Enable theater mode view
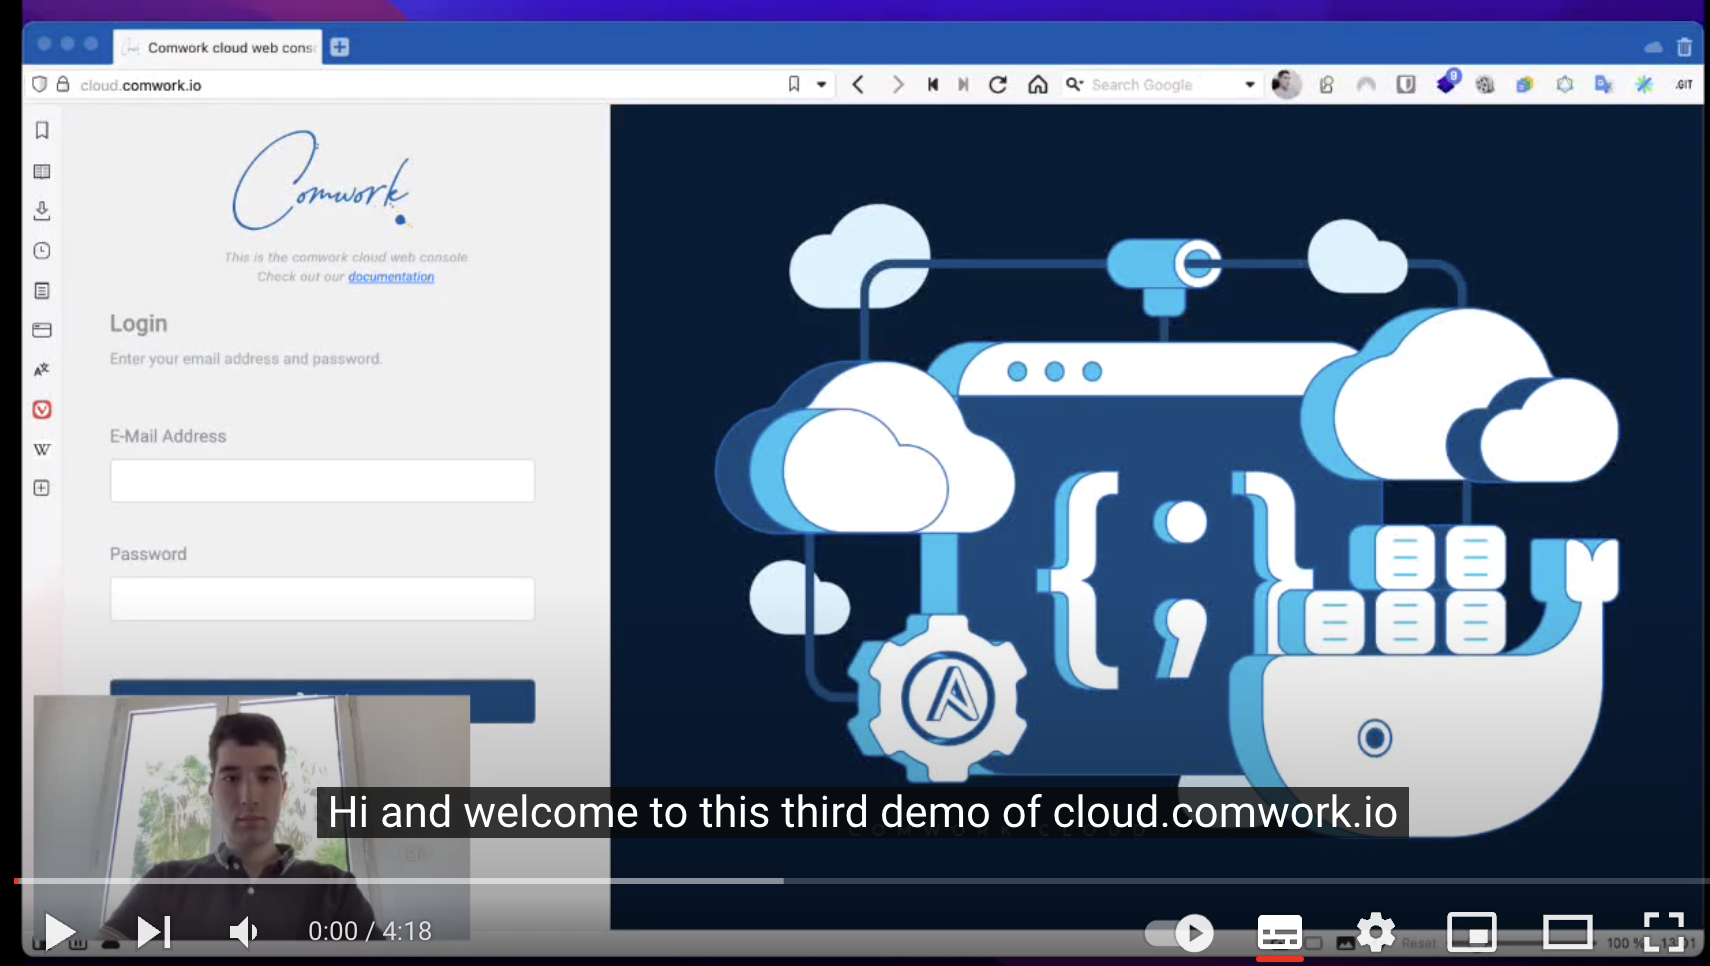The height and width of the screenshot is (966, 1710). tap(1567, 932)
